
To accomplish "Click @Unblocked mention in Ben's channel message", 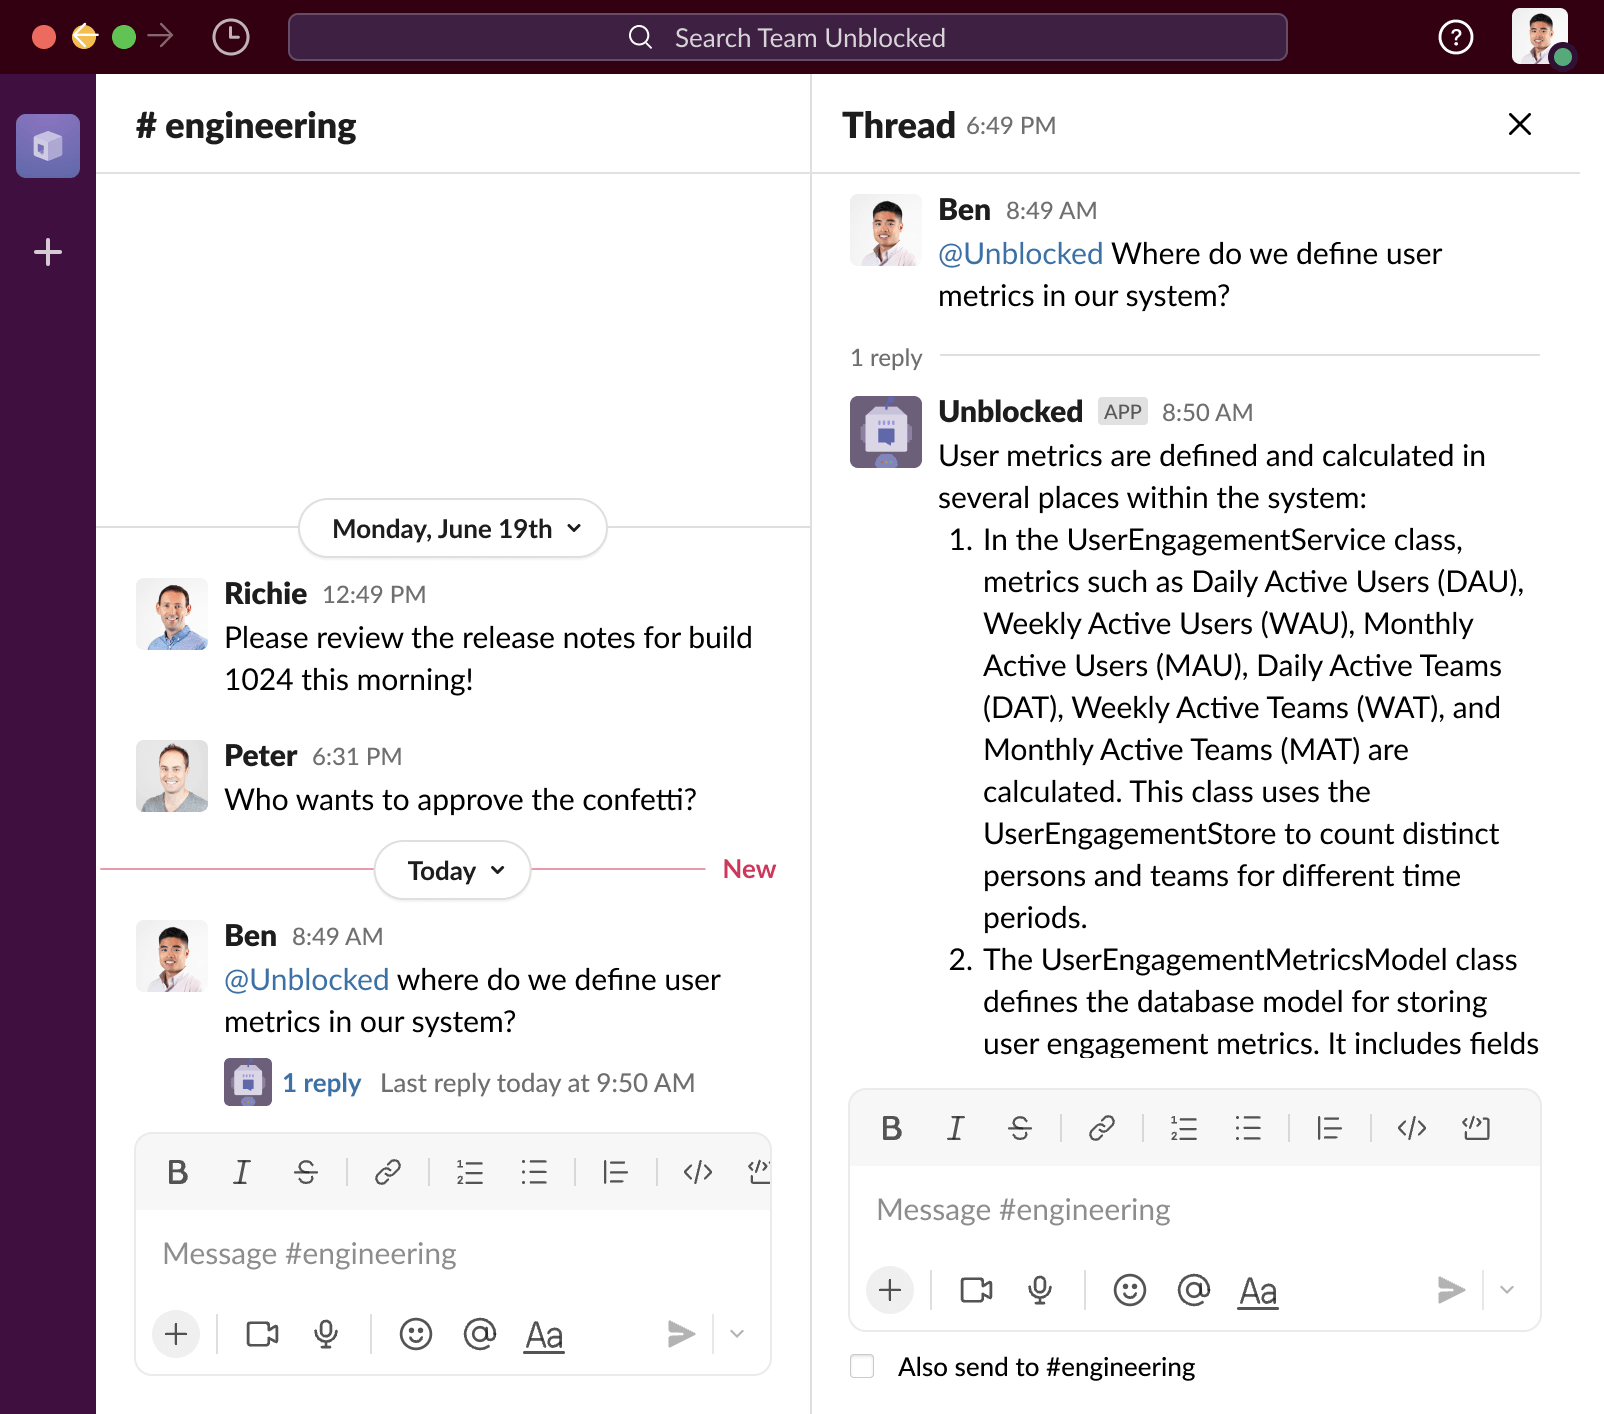I will pos(306,980).
